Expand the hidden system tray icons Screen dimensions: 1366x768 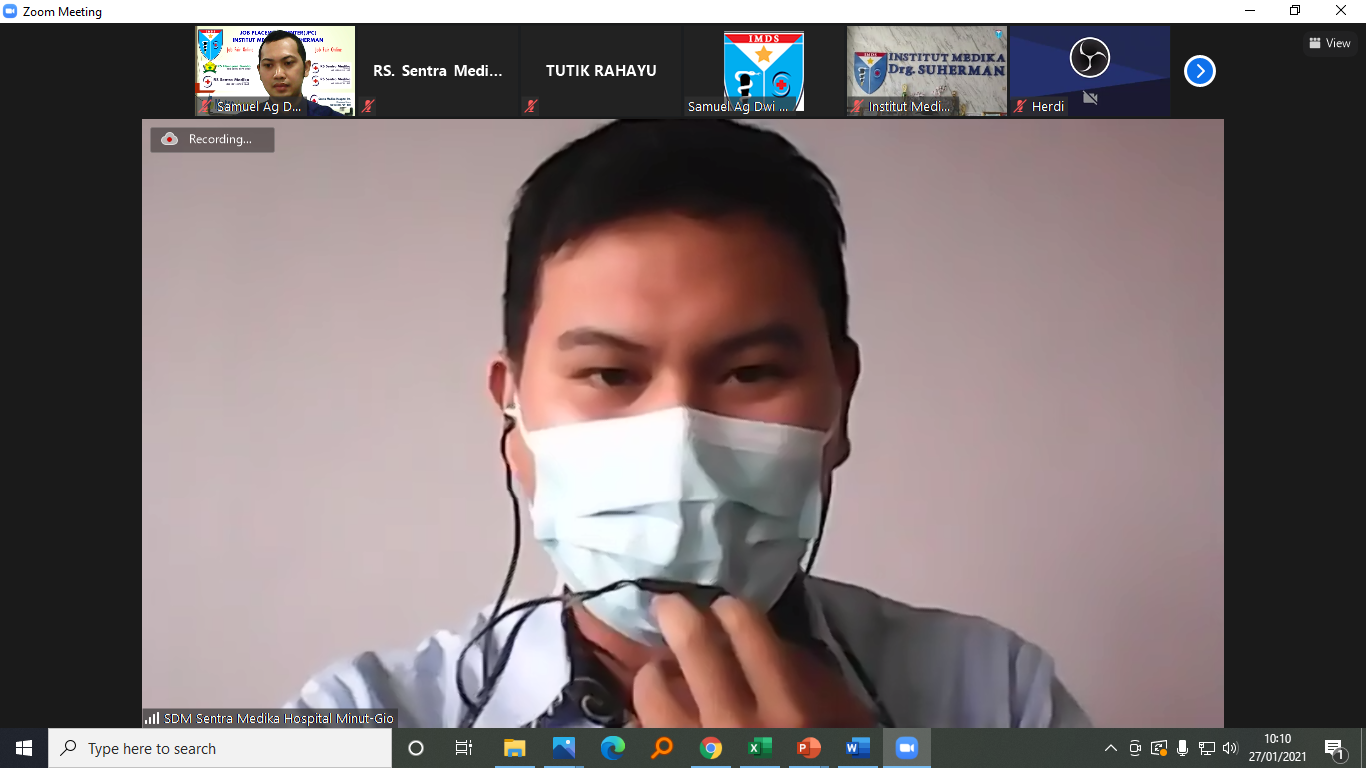pos(1110,748)
